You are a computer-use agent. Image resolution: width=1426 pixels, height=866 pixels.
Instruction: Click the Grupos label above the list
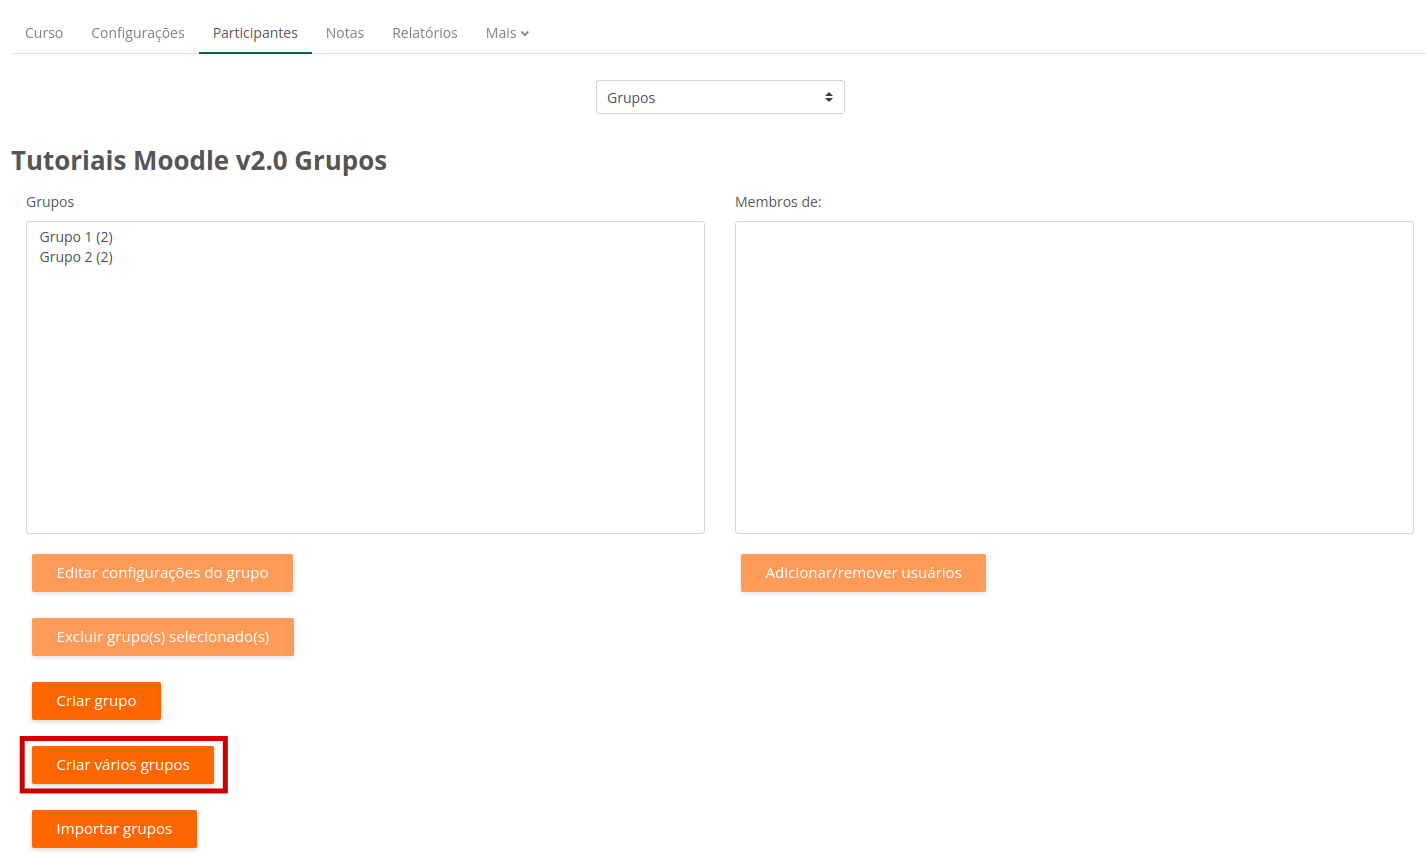tap(50, 202)
